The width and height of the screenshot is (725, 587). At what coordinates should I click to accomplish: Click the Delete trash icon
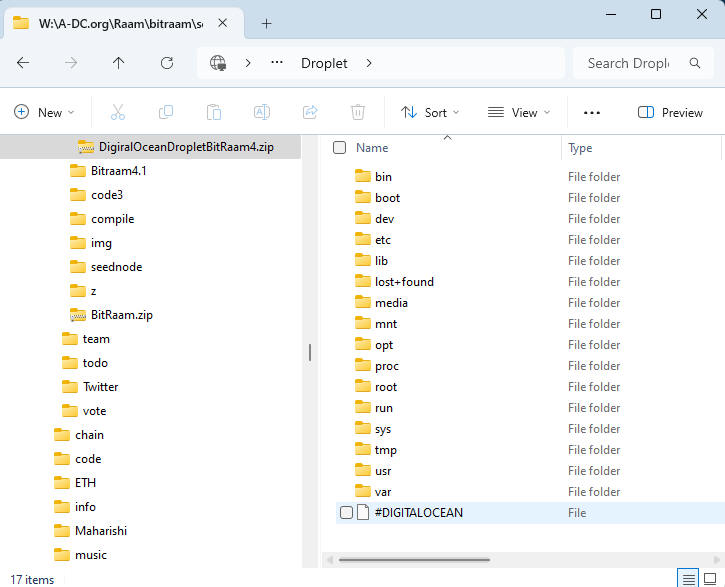click(358, 112)
